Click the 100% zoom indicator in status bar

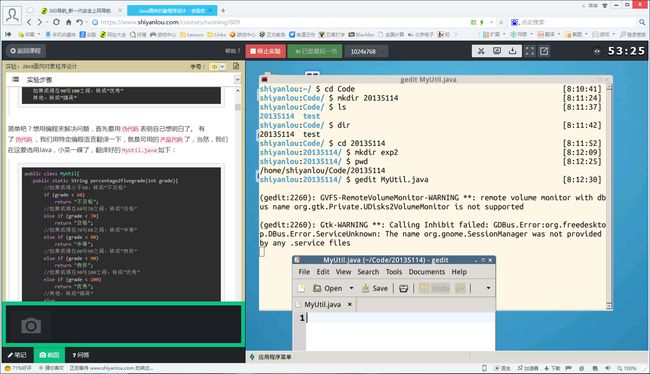pos(626,368)
